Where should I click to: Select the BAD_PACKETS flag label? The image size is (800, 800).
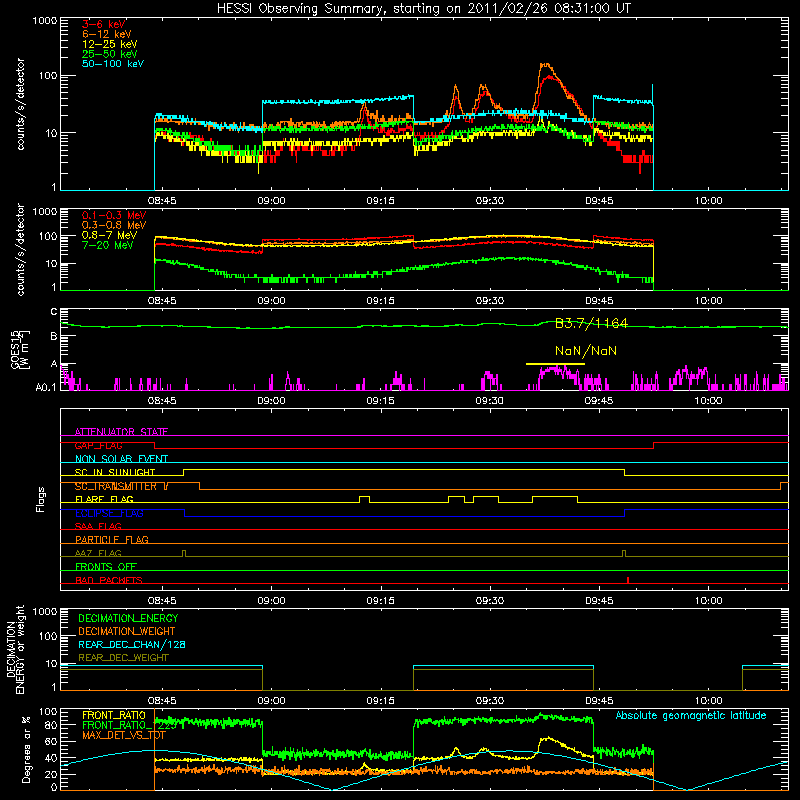(x=109, y=580)
